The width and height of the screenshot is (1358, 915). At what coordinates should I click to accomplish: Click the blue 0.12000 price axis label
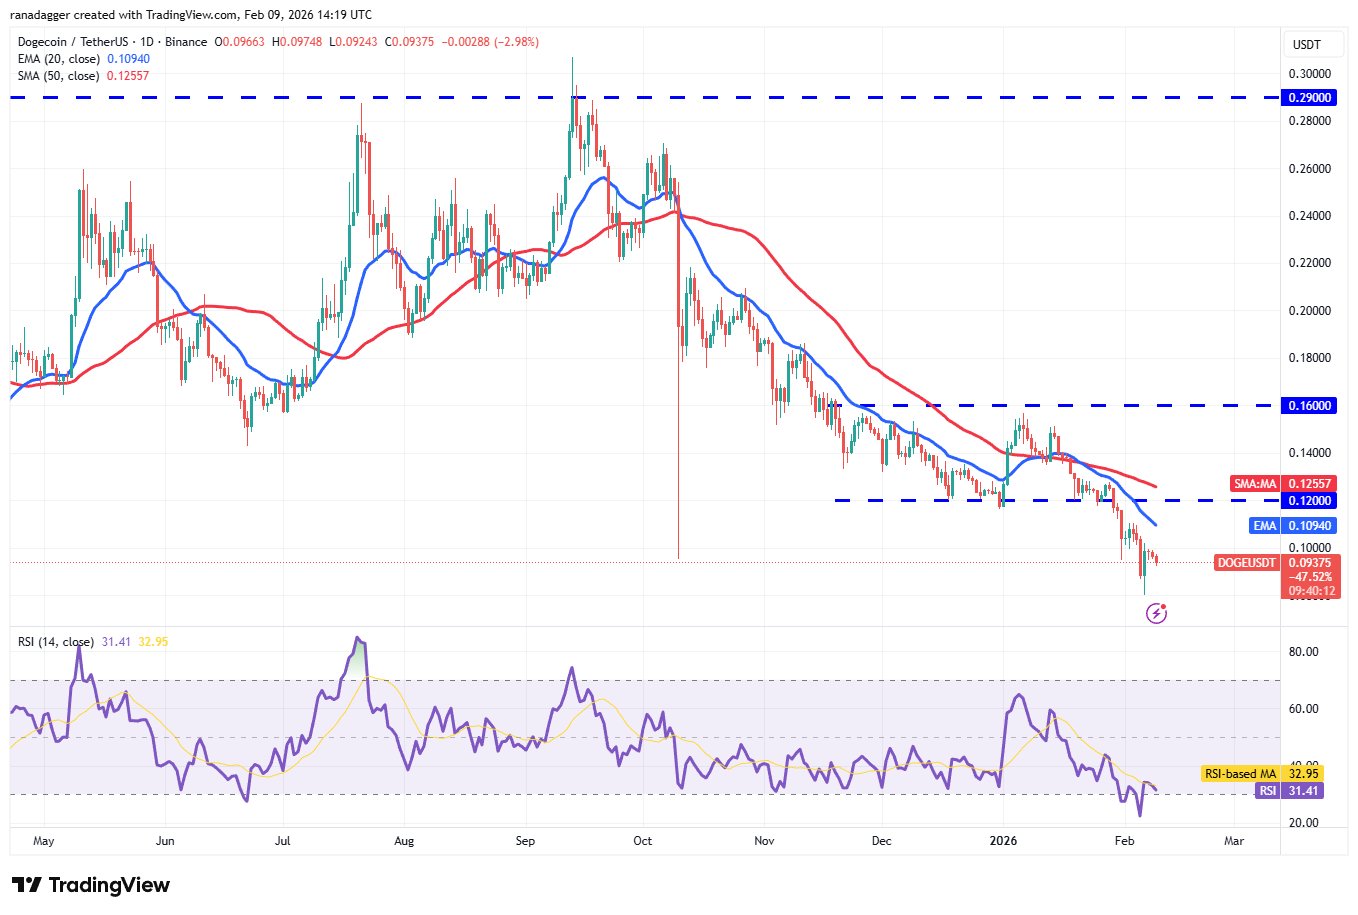[1310, 500]
